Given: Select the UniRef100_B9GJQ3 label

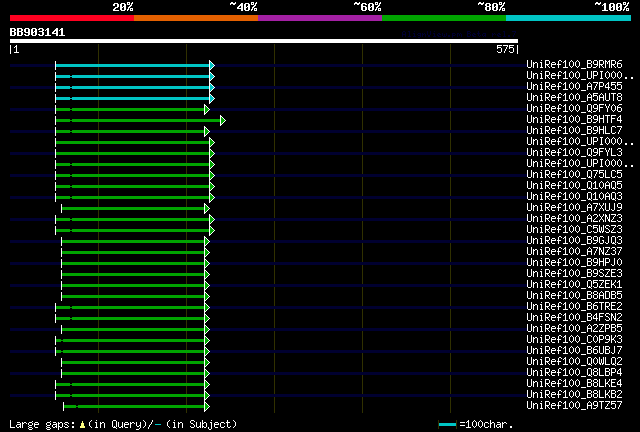Looking at the screenshot, I should 574,240.
